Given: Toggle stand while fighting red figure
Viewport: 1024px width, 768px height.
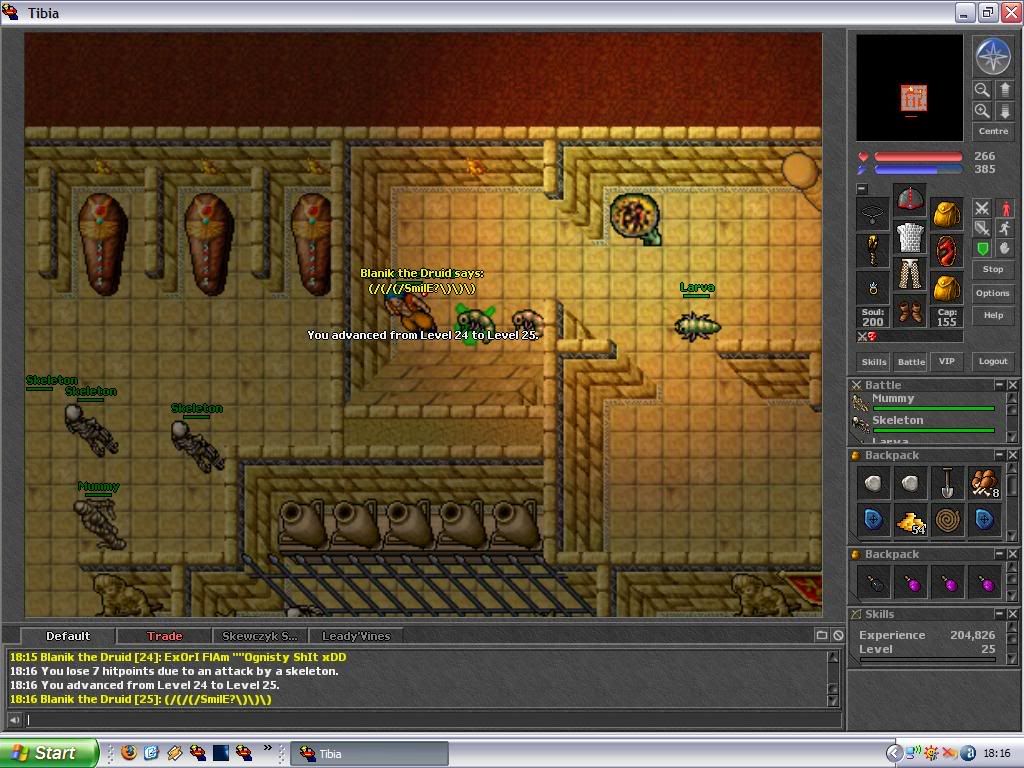Looking at the screenshot, I should tap(1004, 208).
